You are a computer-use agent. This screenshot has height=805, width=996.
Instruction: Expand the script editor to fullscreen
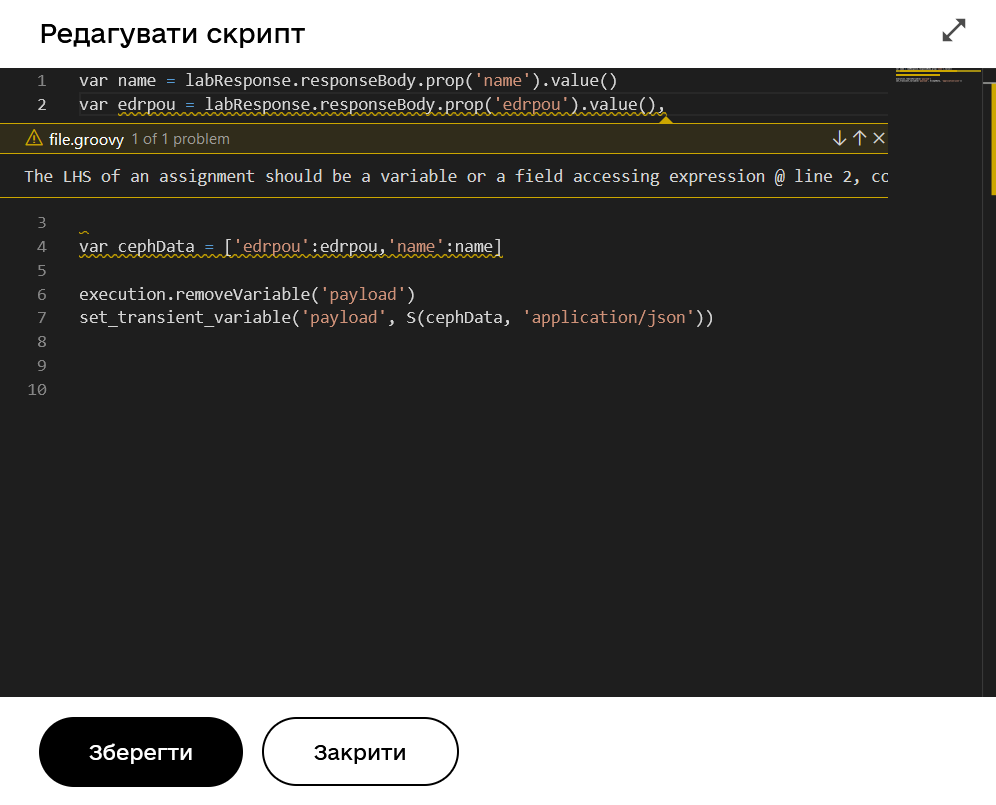(953, 30)
